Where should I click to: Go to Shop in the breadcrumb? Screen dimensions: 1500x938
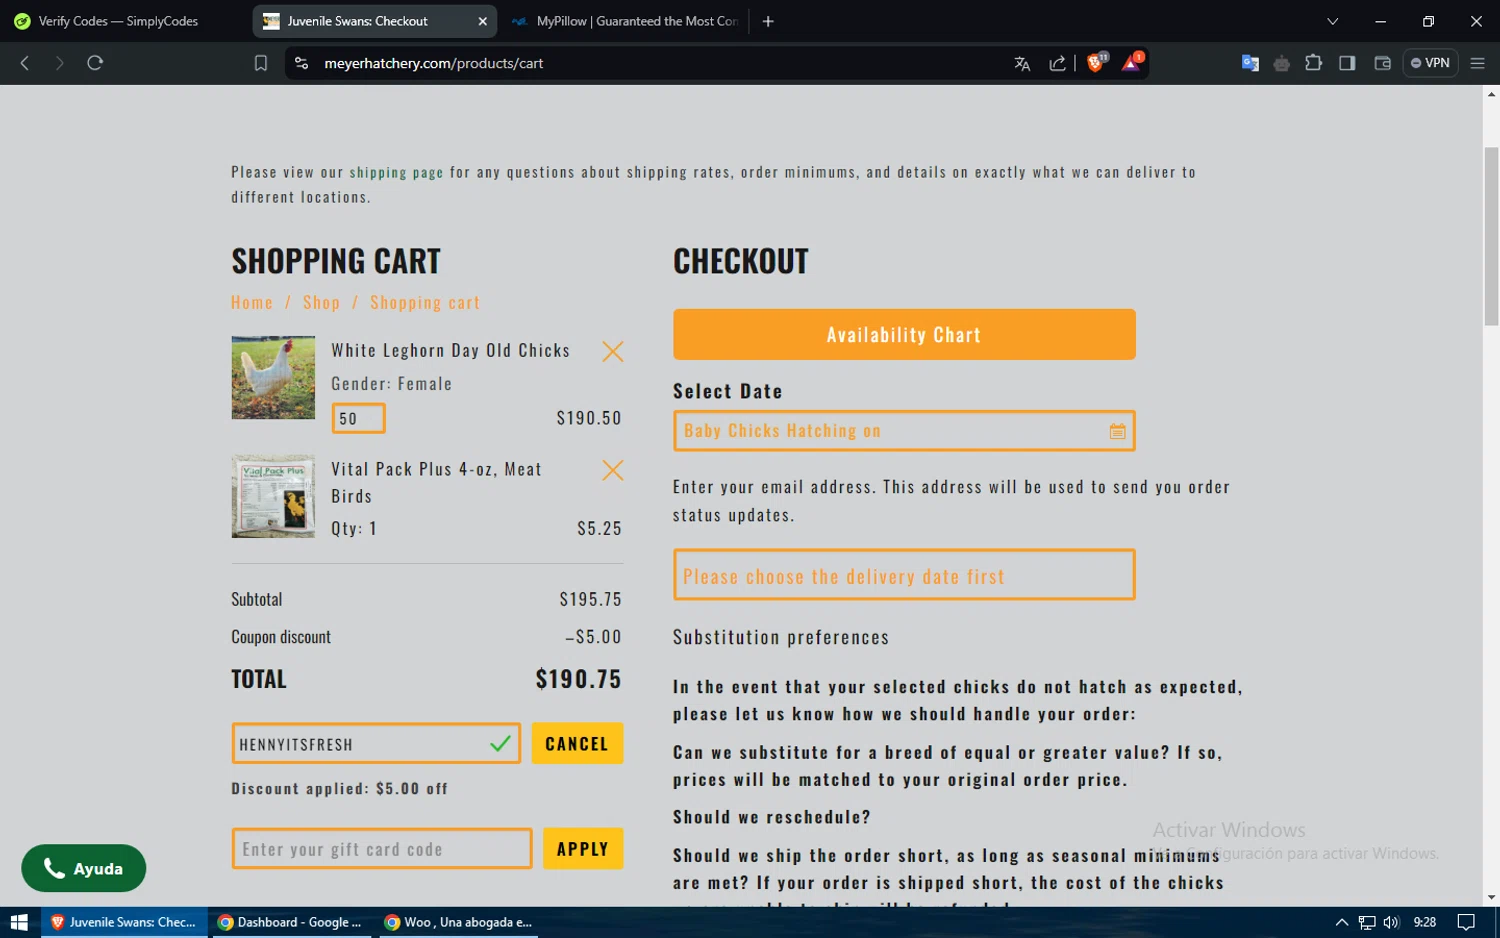(321, 302)
